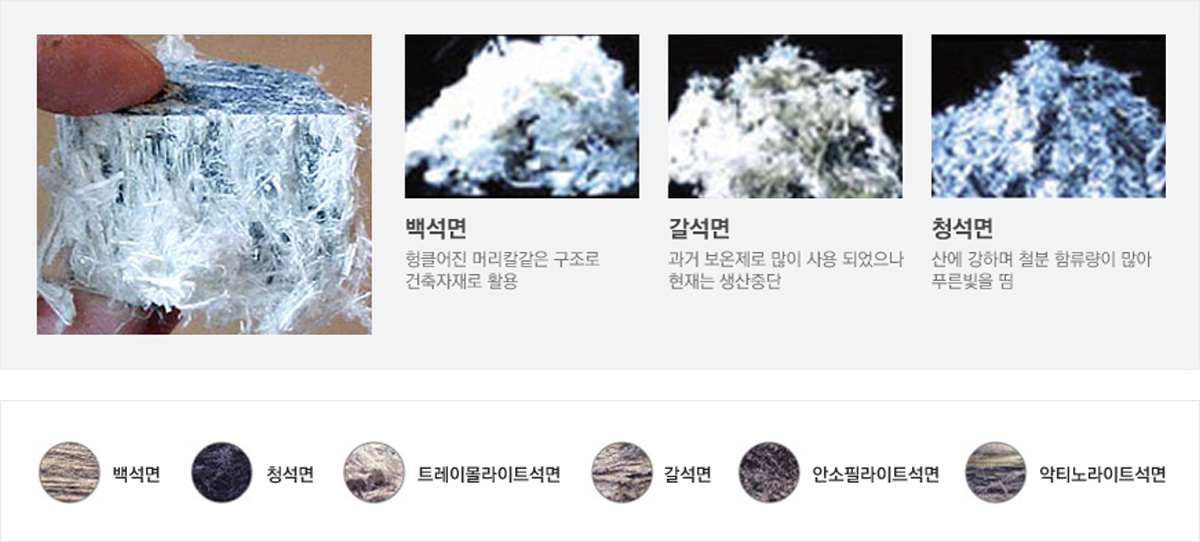Select the 갈석면 circular sample icon
This screenshot has width=1200, height=542.
622,473
